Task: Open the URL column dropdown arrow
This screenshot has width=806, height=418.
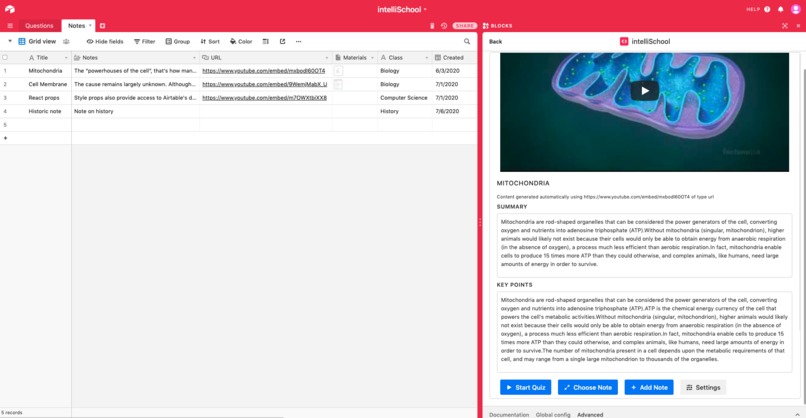Action: pyautogui.click(x=327, y=58)
